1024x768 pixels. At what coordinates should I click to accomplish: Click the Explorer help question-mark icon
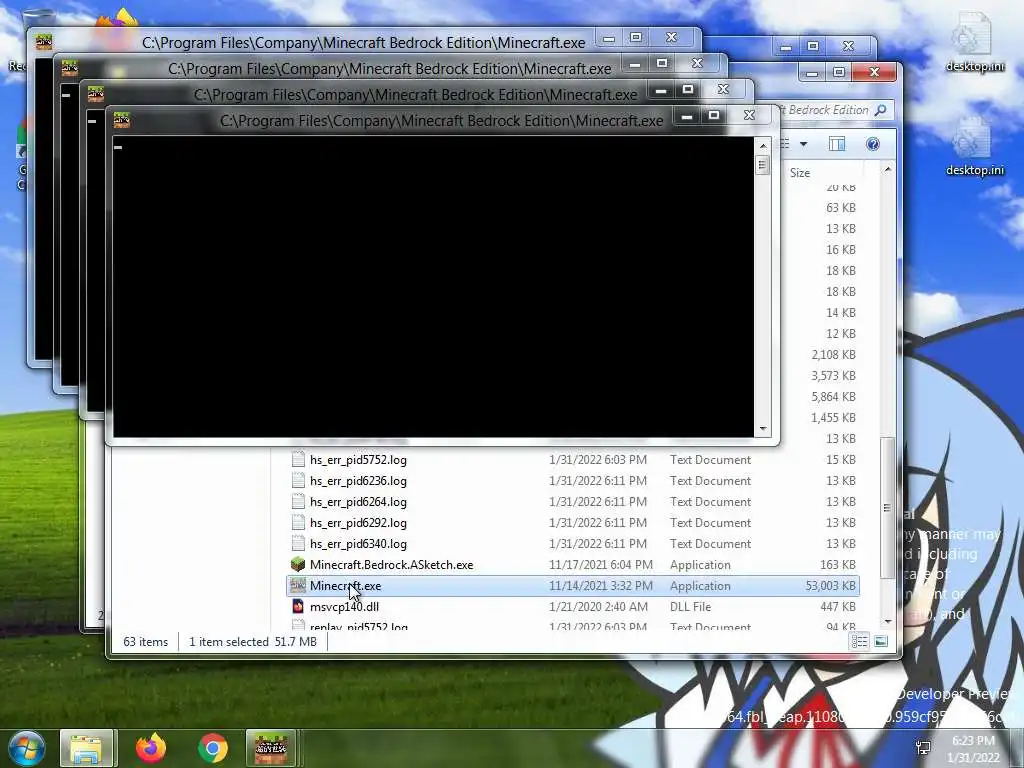coord(872,144)
